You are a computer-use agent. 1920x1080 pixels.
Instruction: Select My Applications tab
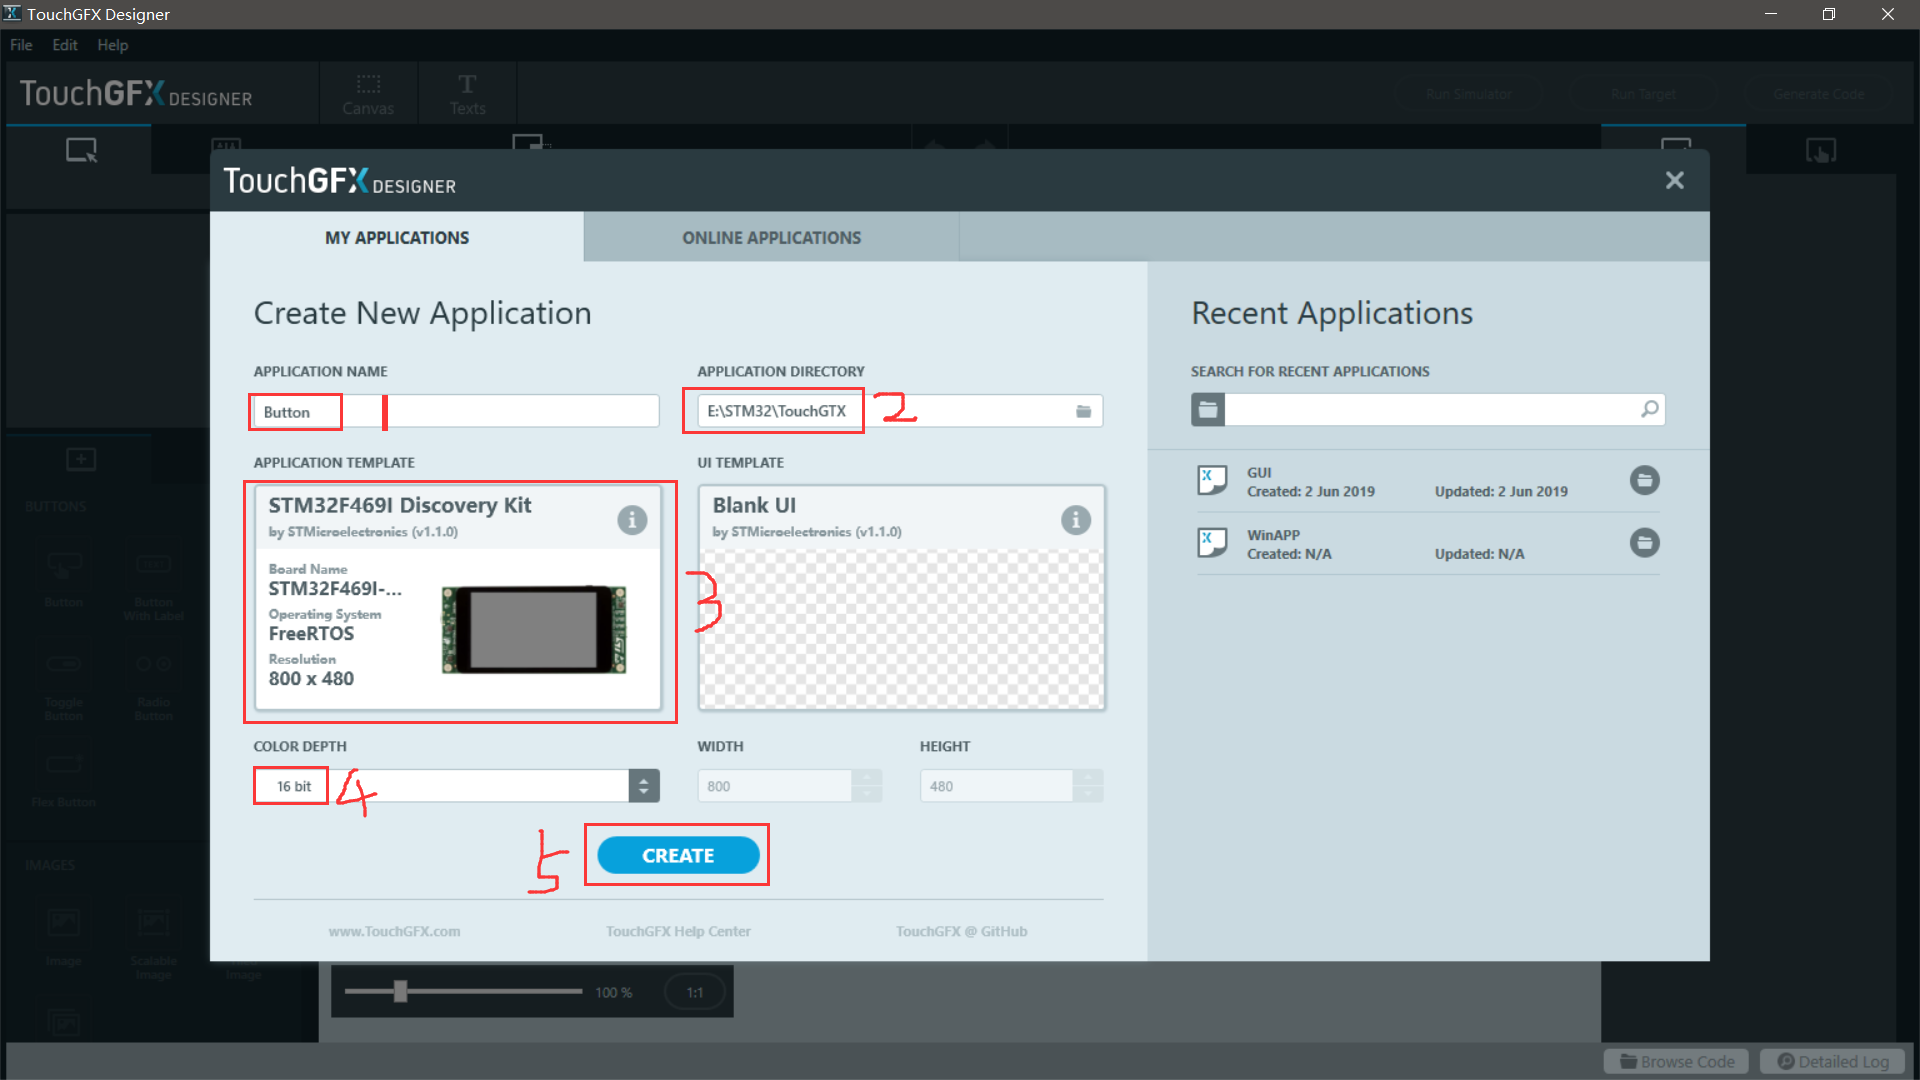coord(397,238)
